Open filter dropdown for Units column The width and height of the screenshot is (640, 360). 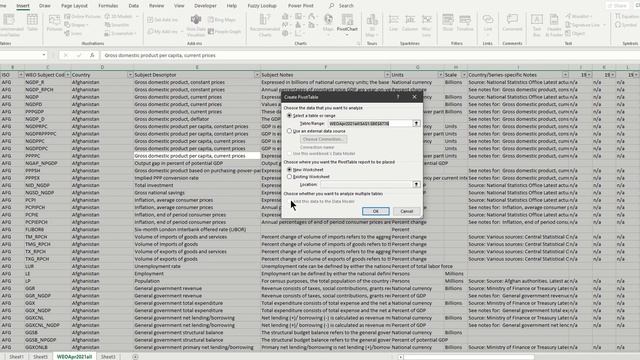pyautogui.click(x=440, y=75)
